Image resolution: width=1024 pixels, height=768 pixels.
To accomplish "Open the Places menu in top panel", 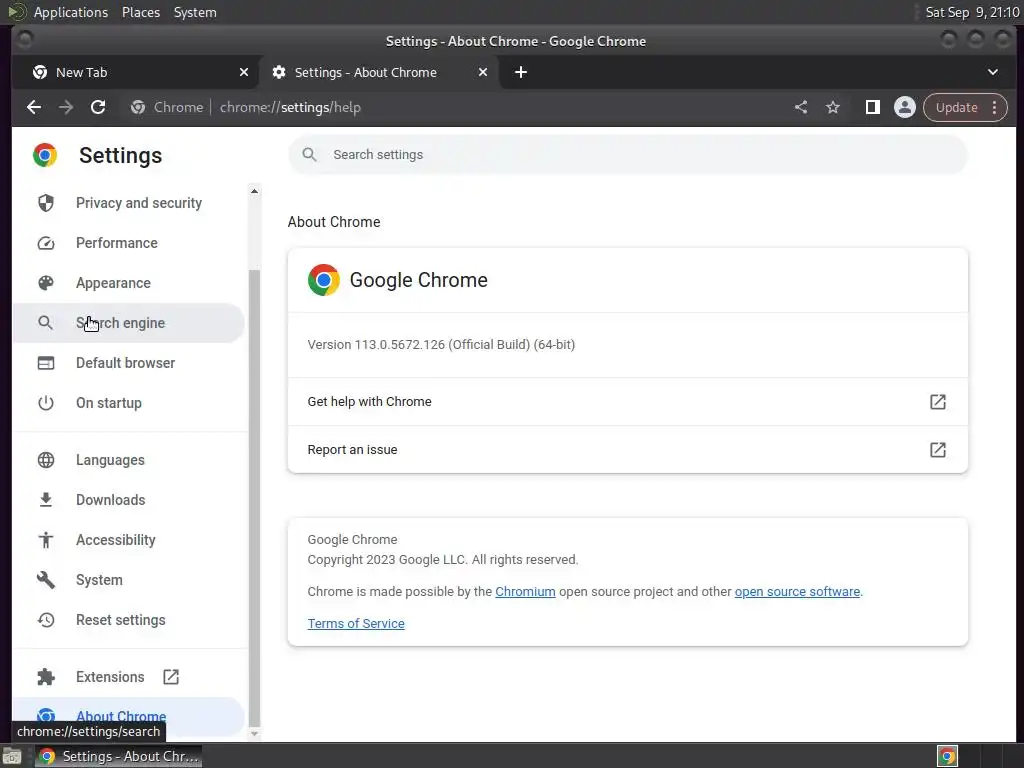I will click(x=141, y=12).
